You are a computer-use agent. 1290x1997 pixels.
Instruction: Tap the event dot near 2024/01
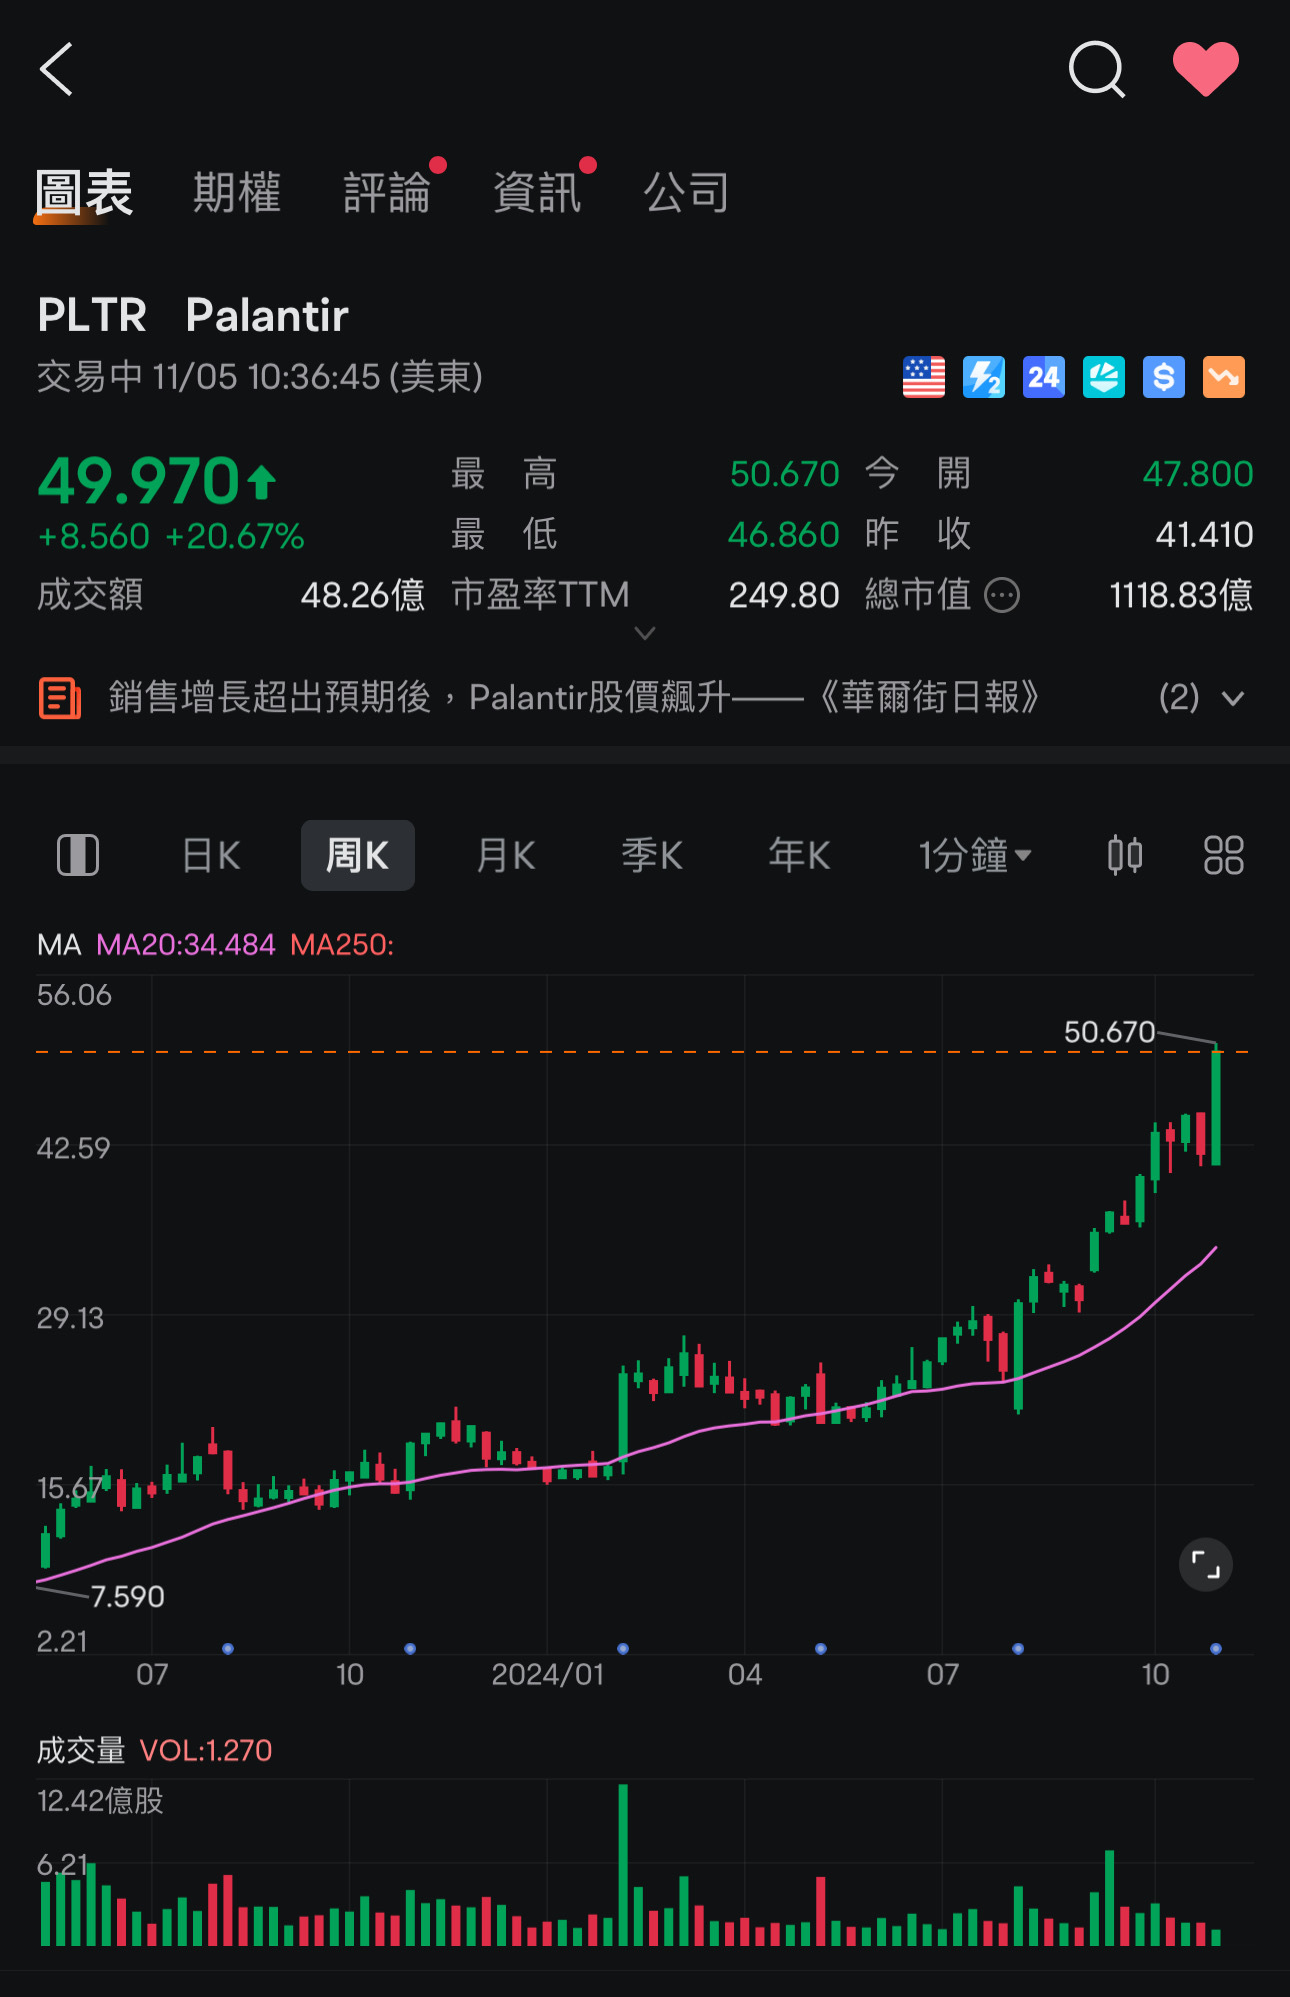623,1649
